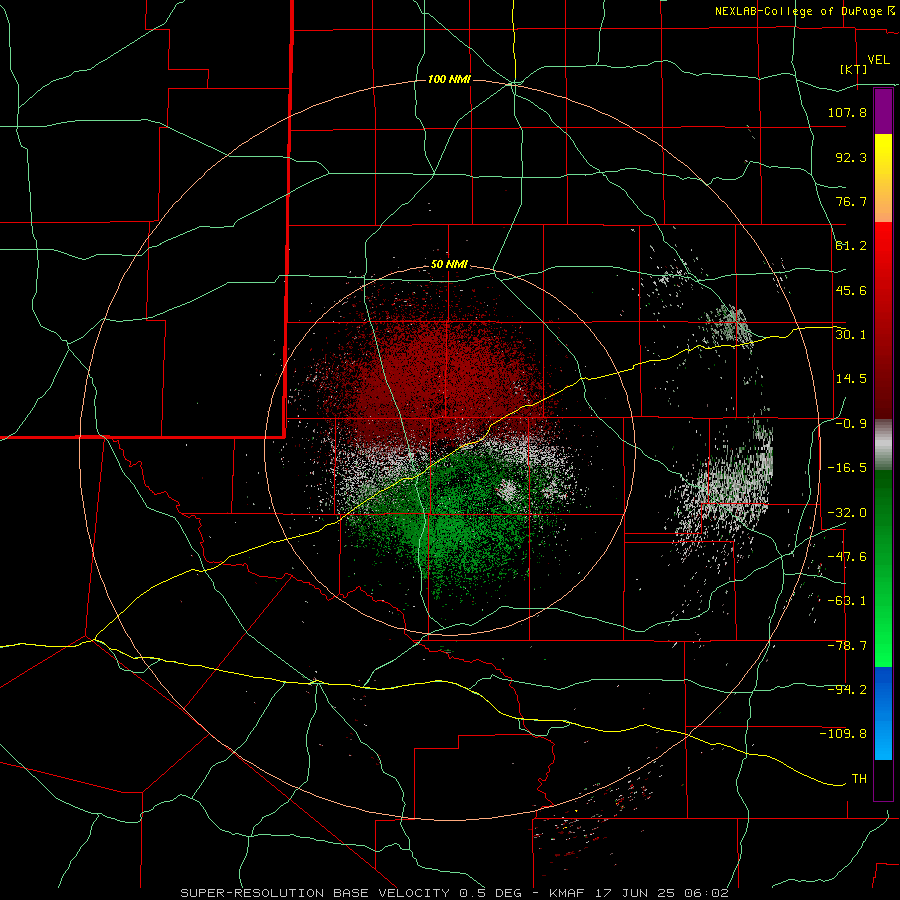The image size is (900, 900).
Task: Click the TH legend label
Action: 859,779
